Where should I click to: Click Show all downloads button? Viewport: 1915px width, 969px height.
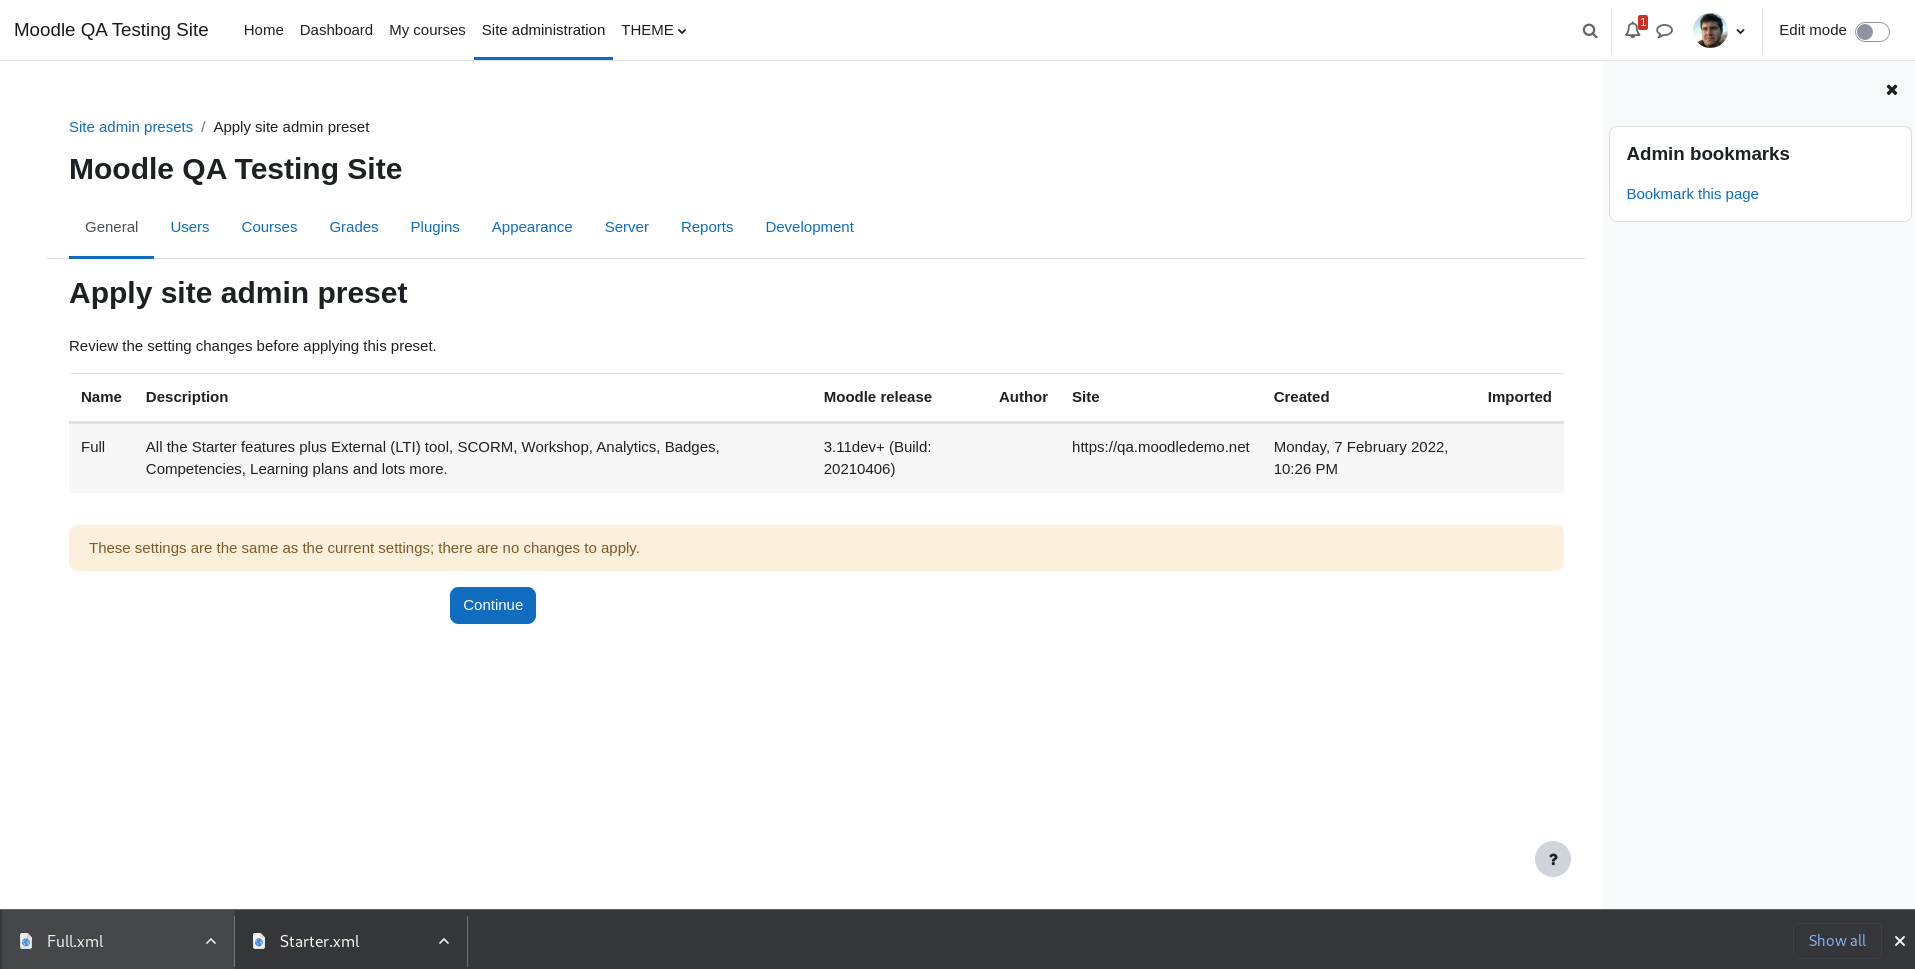coord(1837,941)
